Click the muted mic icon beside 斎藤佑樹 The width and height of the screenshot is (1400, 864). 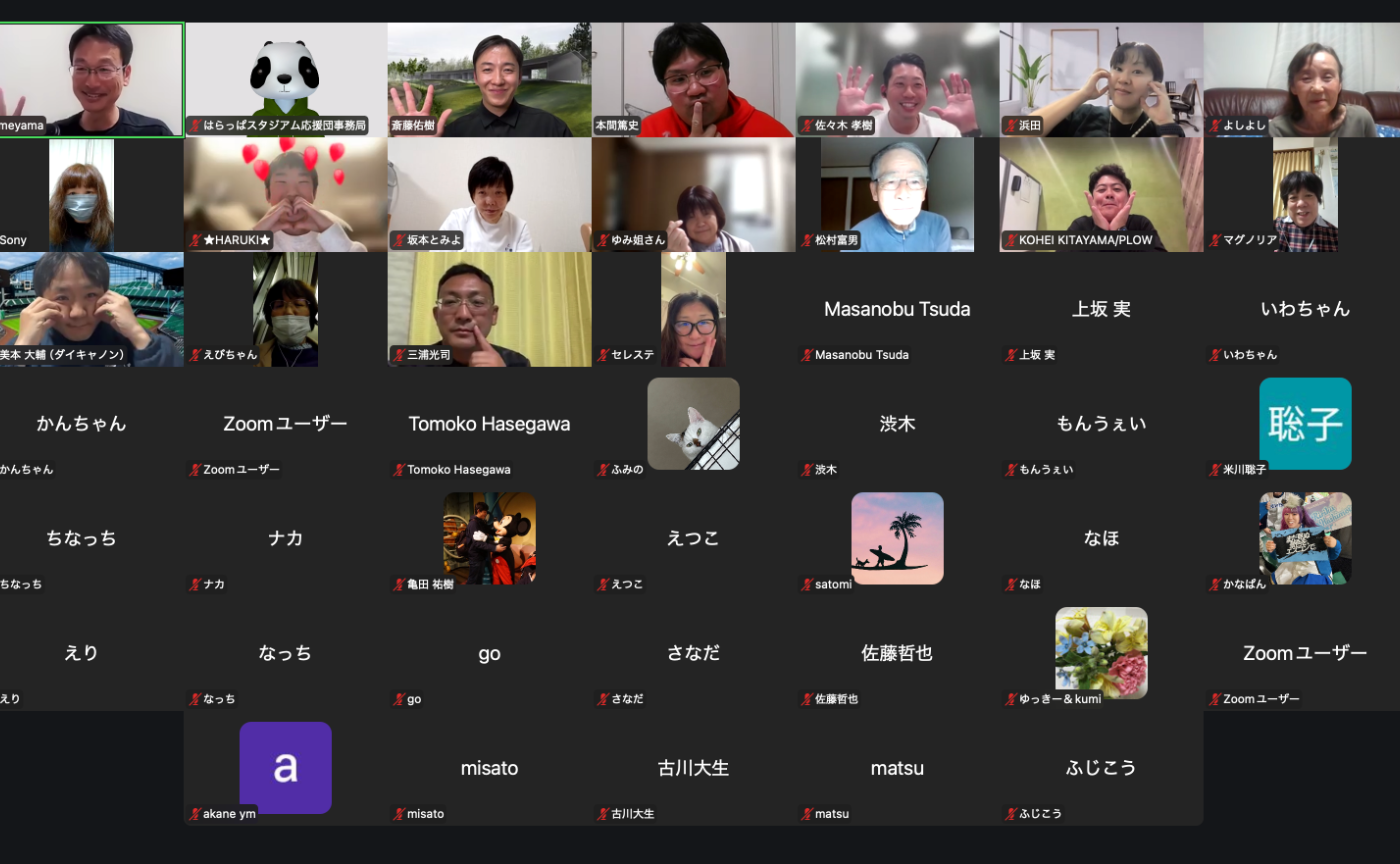[394, 125]
